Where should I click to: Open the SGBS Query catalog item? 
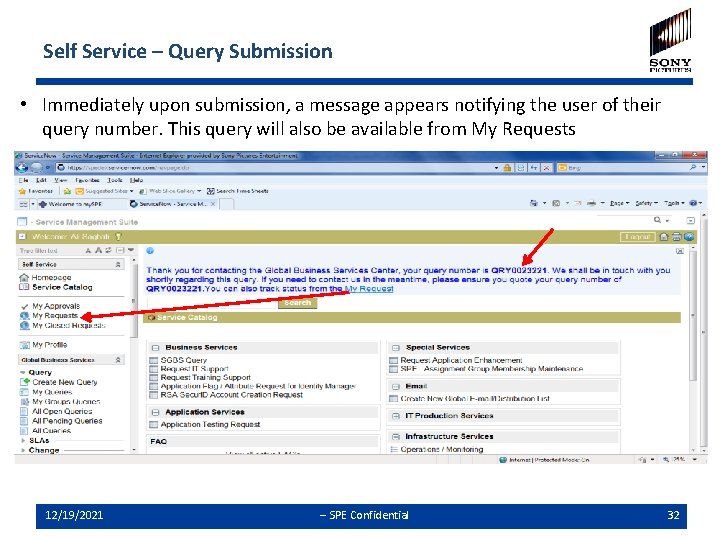coord(183,360)
